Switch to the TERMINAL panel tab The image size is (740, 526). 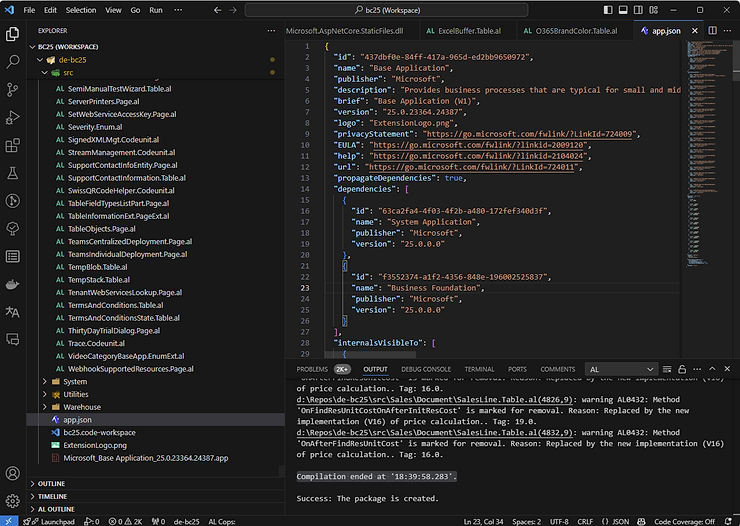coord(479,369)
